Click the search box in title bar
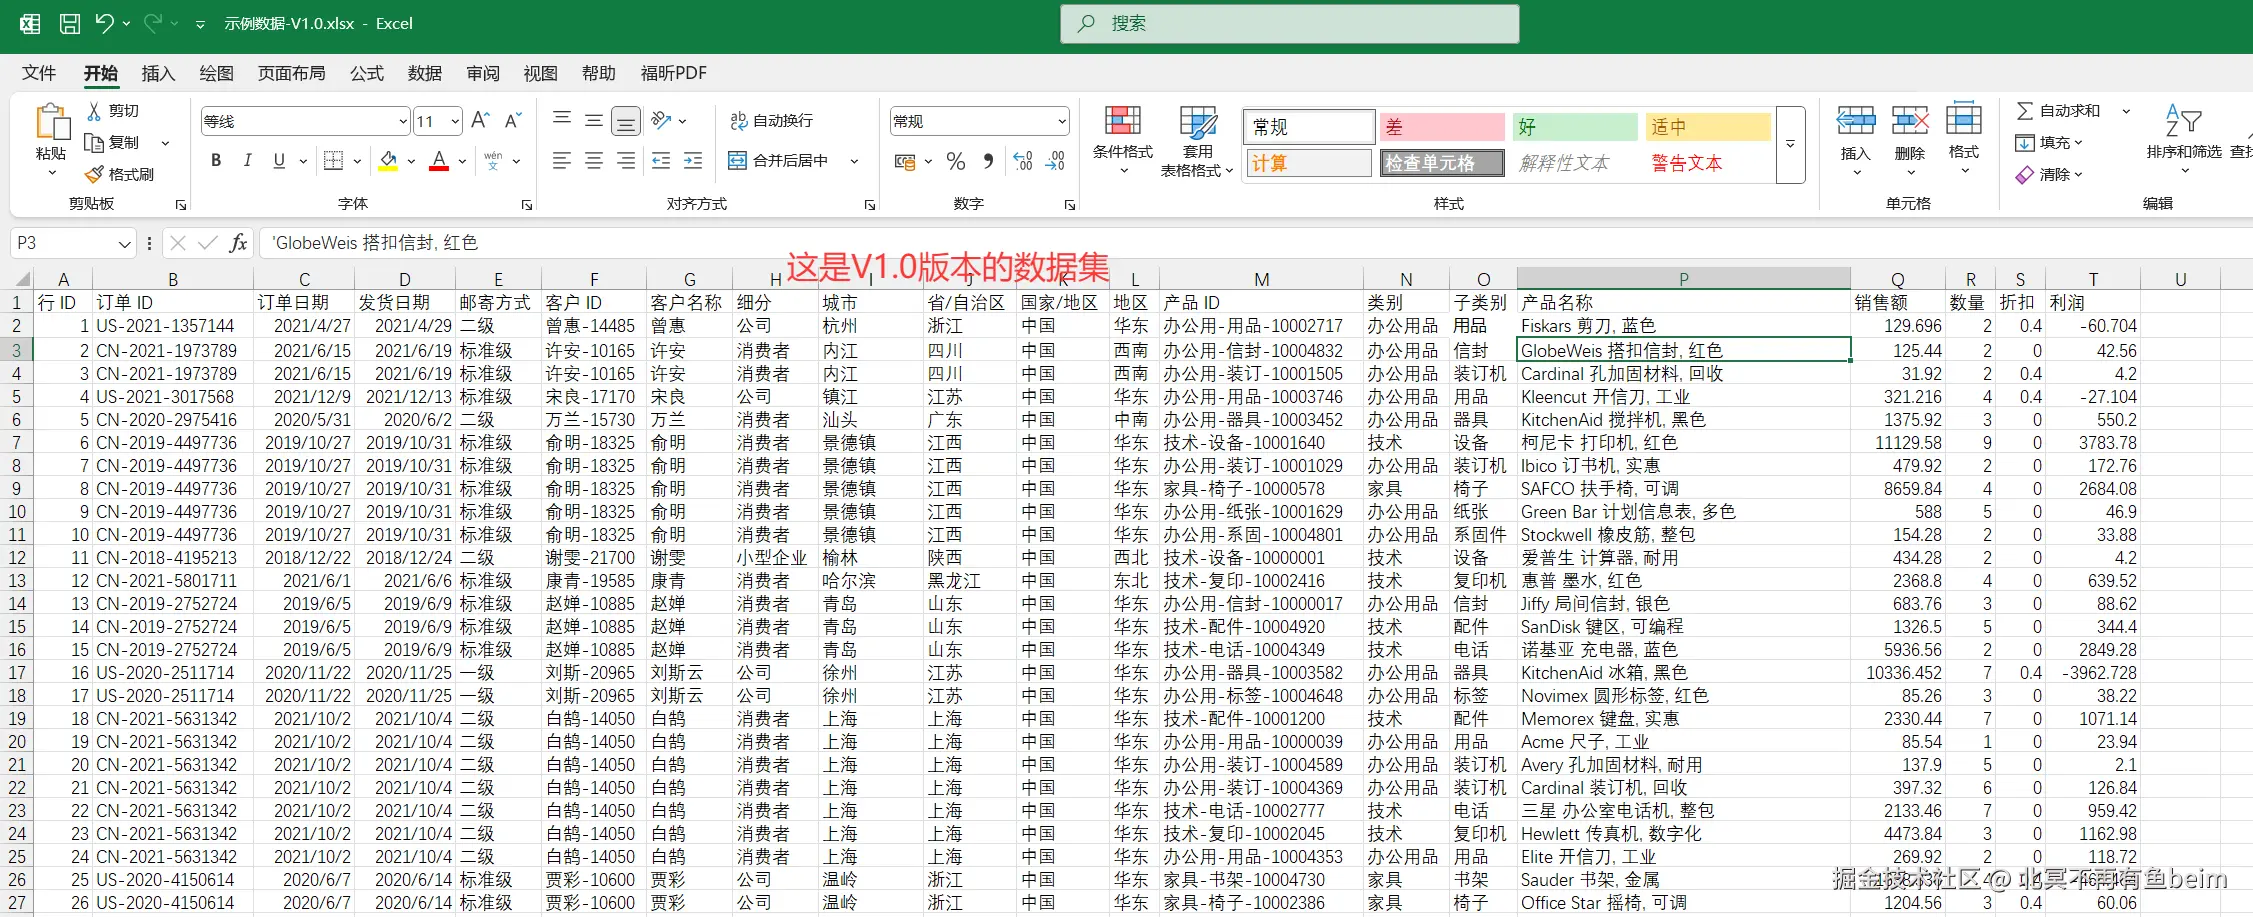The image size is (2253, 917). pos(1290,23)
